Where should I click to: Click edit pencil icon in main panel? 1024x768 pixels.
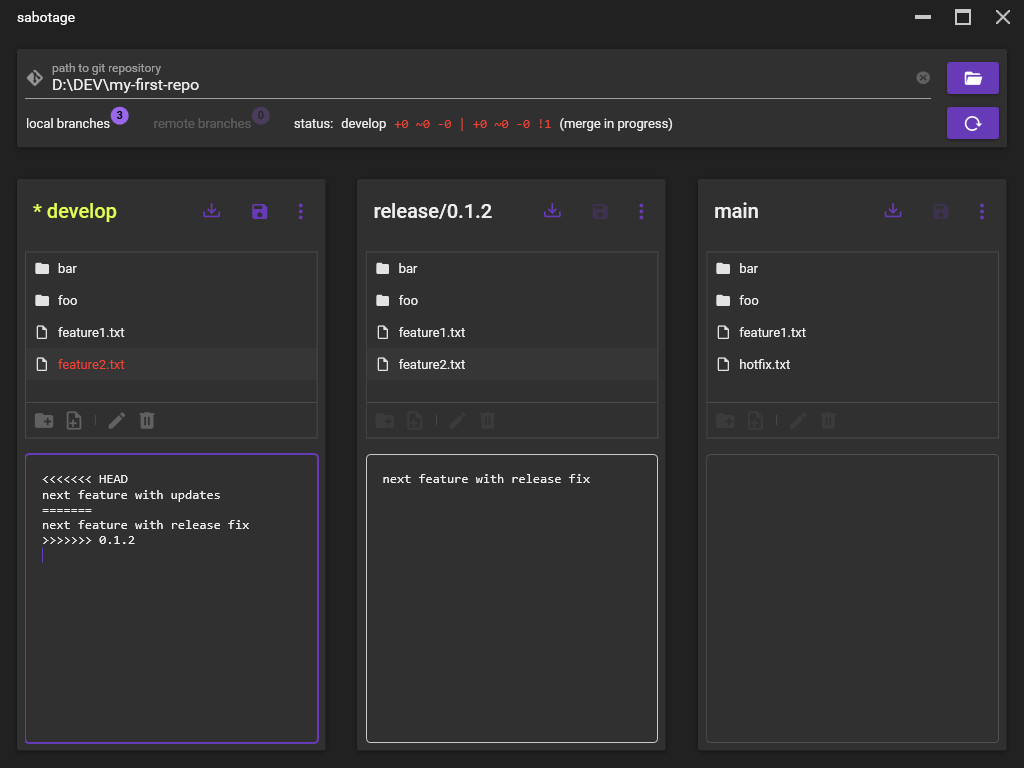(x=798, y=421)
